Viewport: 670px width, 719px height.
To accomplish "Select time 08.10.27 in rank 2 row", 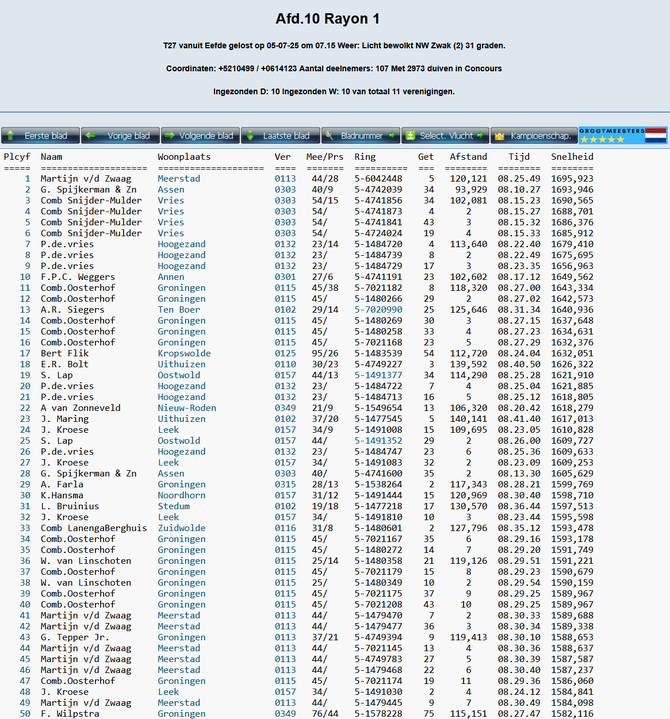I will (x=519, y=190).
